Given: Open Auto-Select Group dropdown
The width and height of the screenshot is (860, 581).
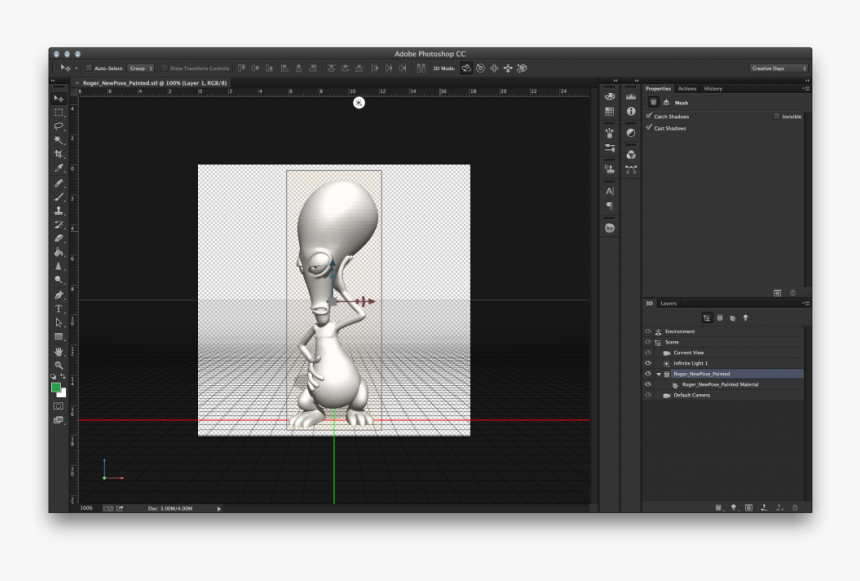Looking at the screenshot, I should (x=140, y=68).
